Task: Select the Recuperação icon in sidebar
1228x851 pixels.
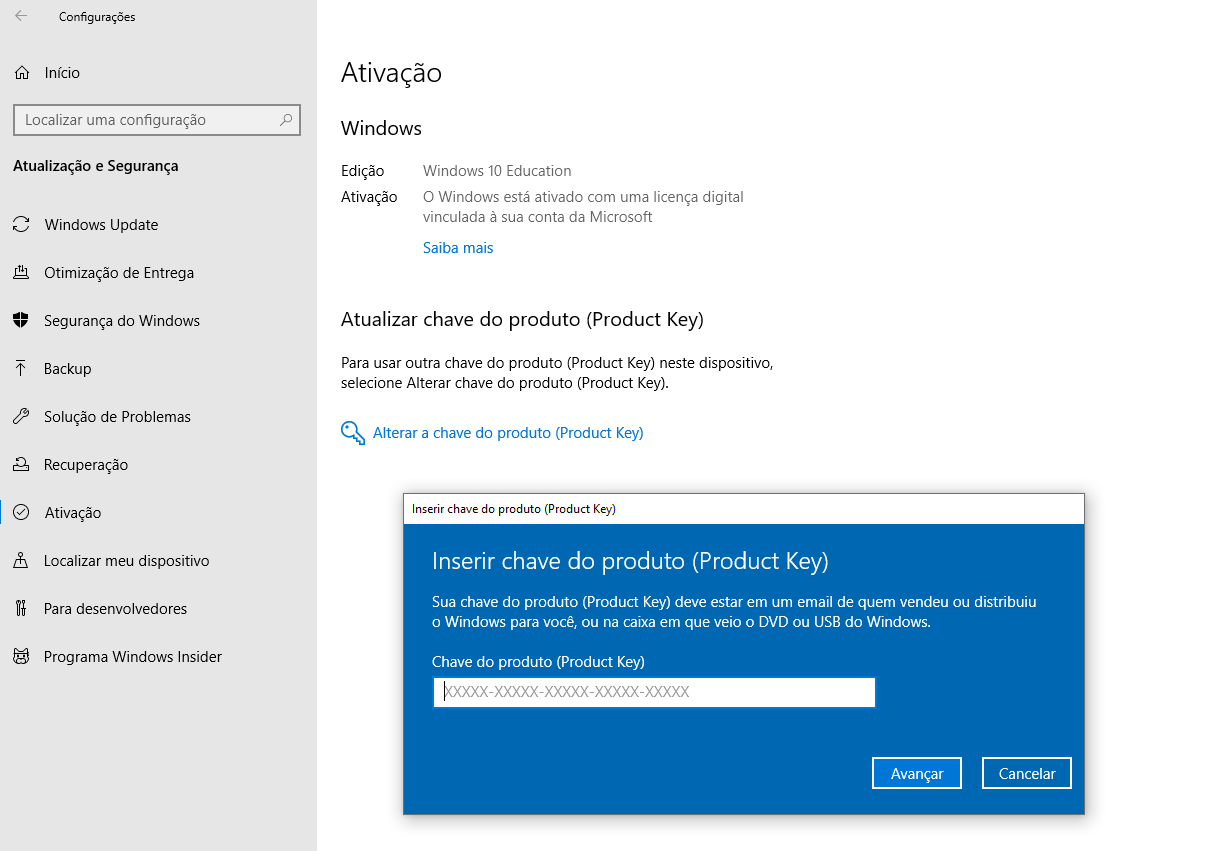Action: click(20, 464)
